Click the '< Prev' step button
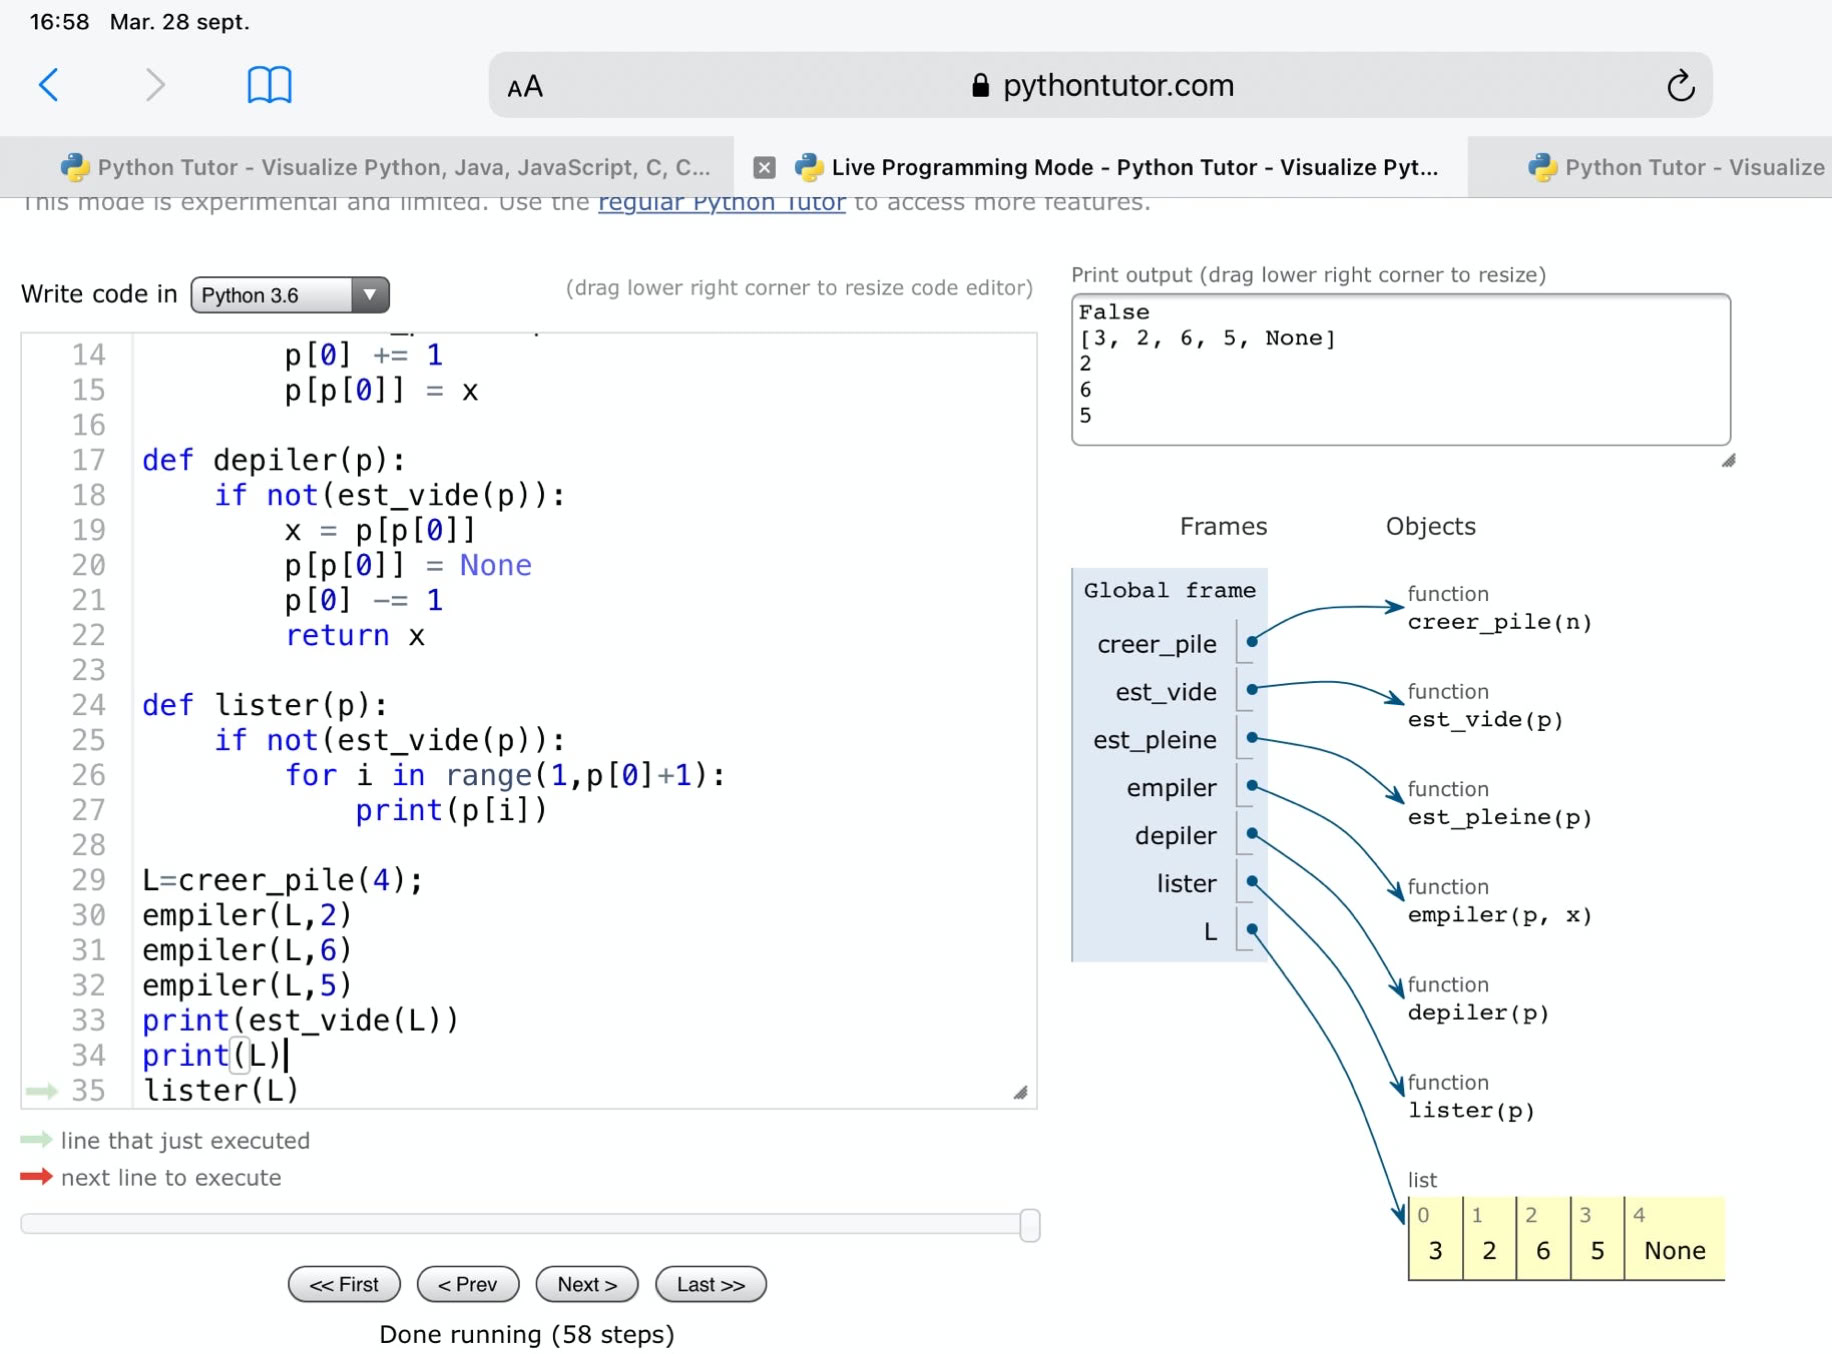 [x=467, y=1284]
